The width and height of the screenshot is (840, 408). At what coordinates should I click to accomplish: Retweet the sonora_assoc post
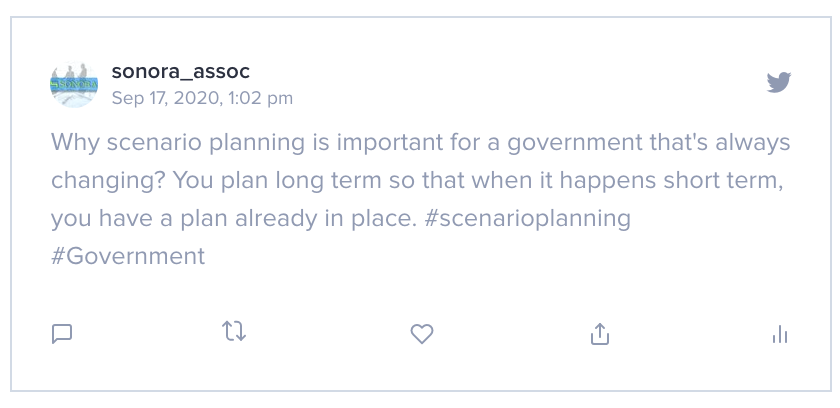tap(234, 331)
